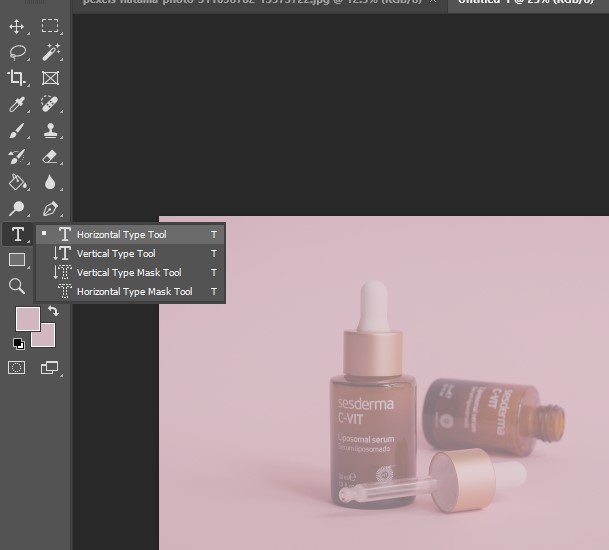Select the Frame tool
Screen dimensions: 609x550
pos(50,78)
